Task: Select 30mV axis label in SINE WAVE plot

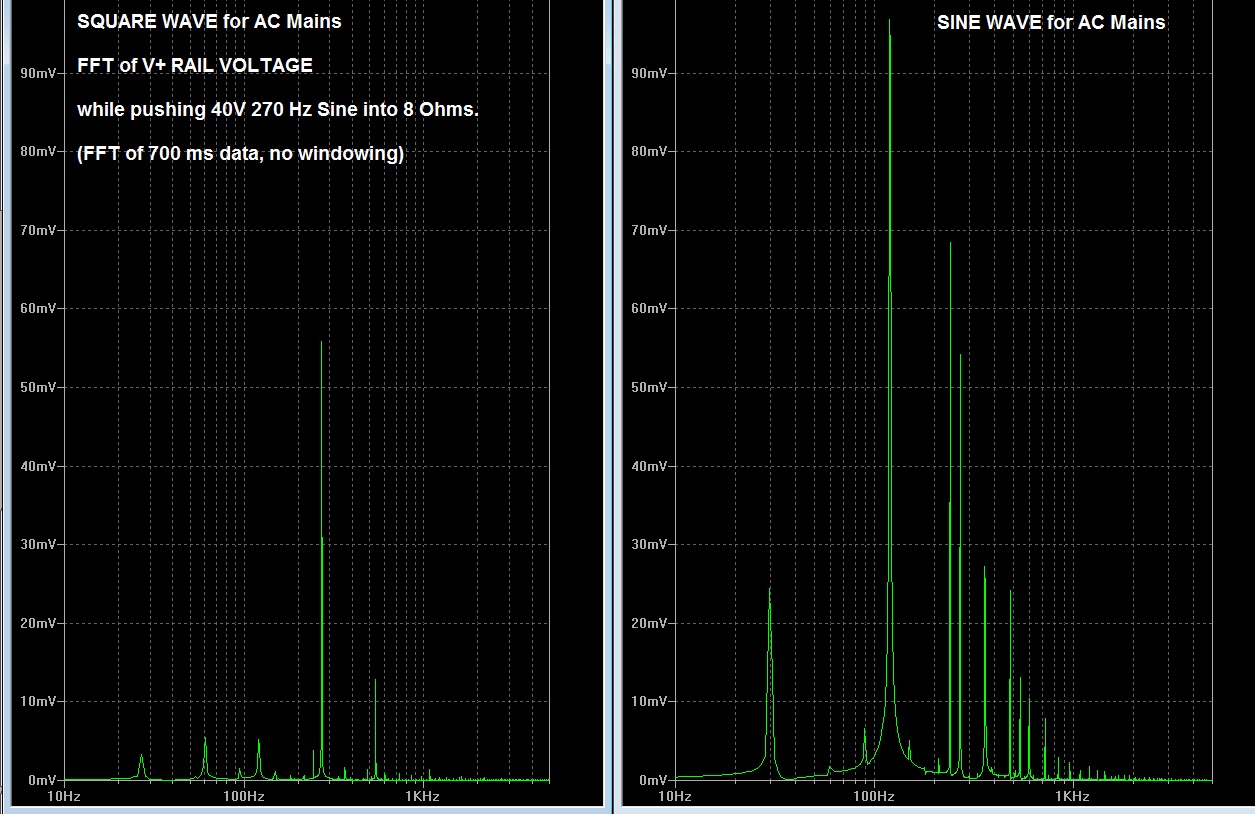Action: 651,544
